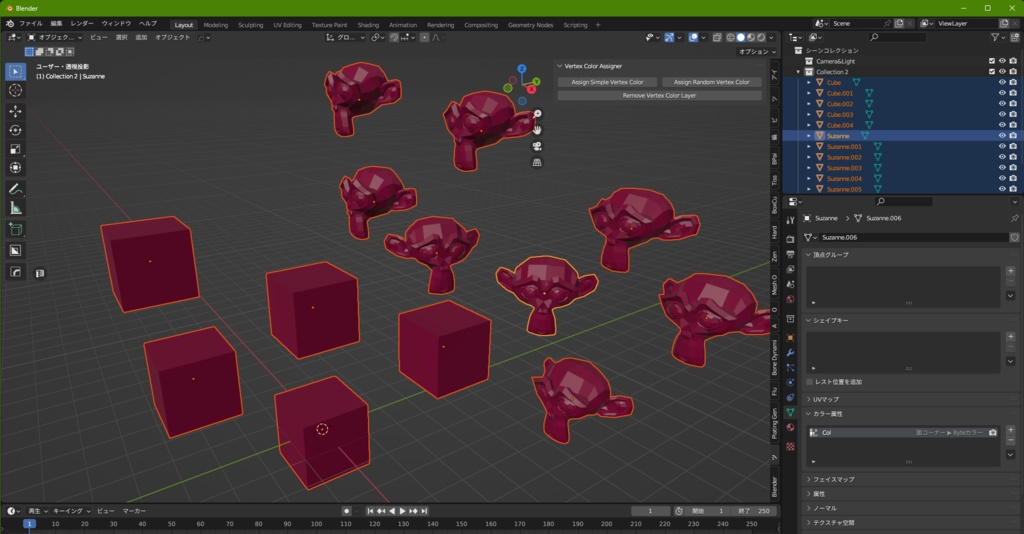
Task: Open the Scene properties tab
Action: coord(790,284)
